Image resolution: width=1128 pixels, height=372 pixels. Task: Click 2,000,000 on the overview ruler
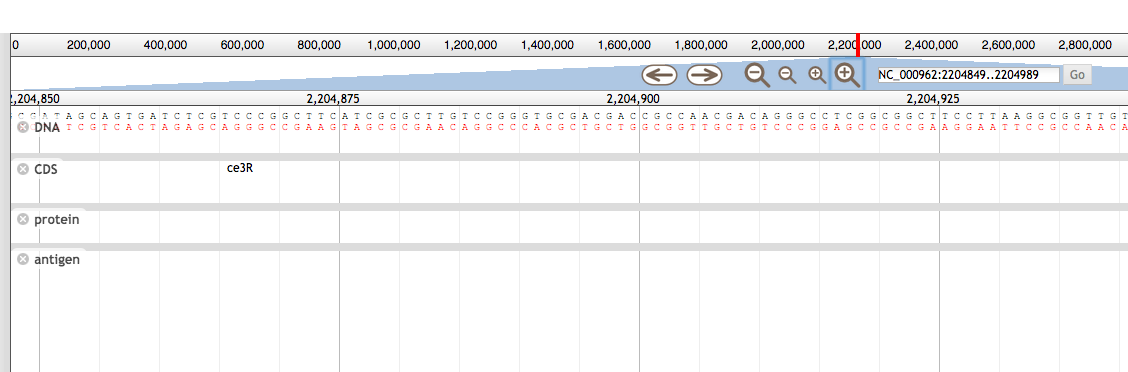(x=778, y=45)
